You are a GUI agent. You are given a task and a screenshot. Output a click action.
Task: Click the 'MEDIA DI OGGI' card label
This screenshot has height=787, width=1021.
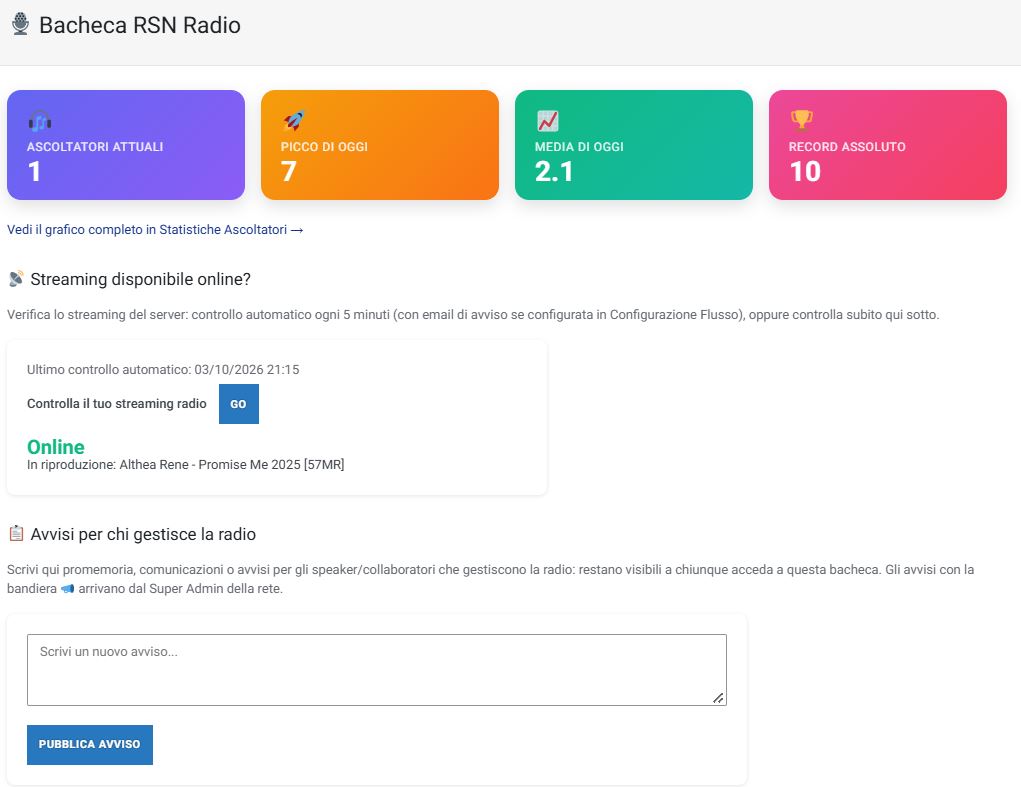tap(579, 147)
